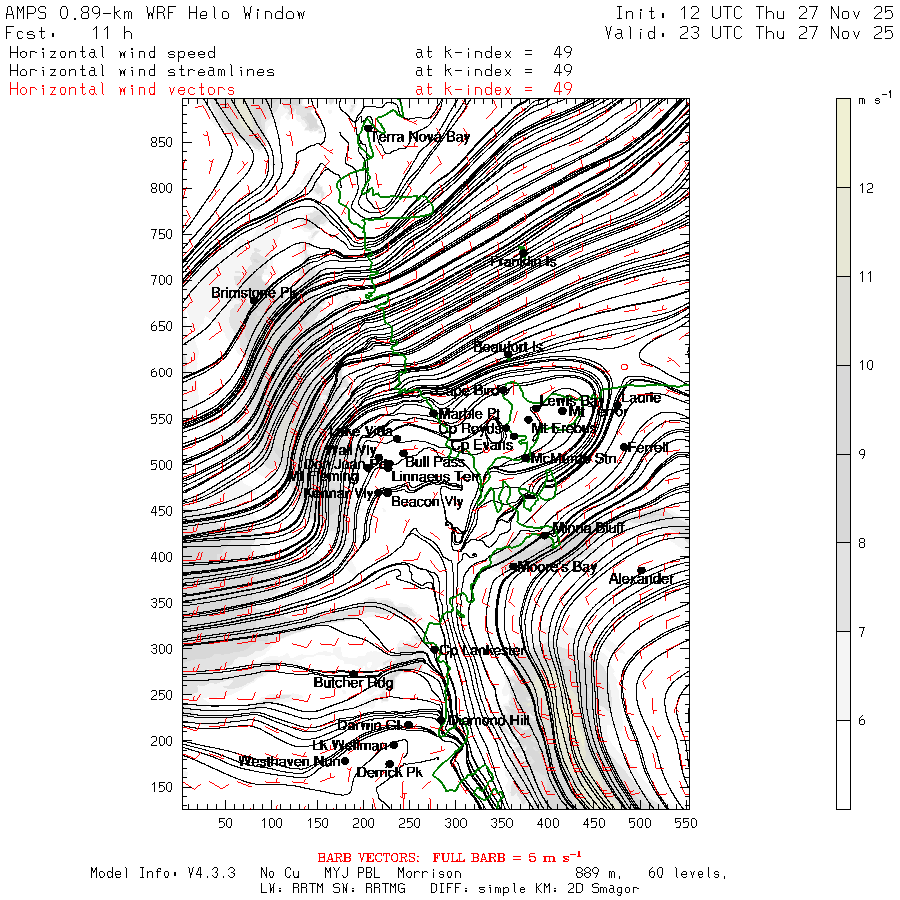
Task: Click the color bar value label 6
Action: (x=862, y=720)
